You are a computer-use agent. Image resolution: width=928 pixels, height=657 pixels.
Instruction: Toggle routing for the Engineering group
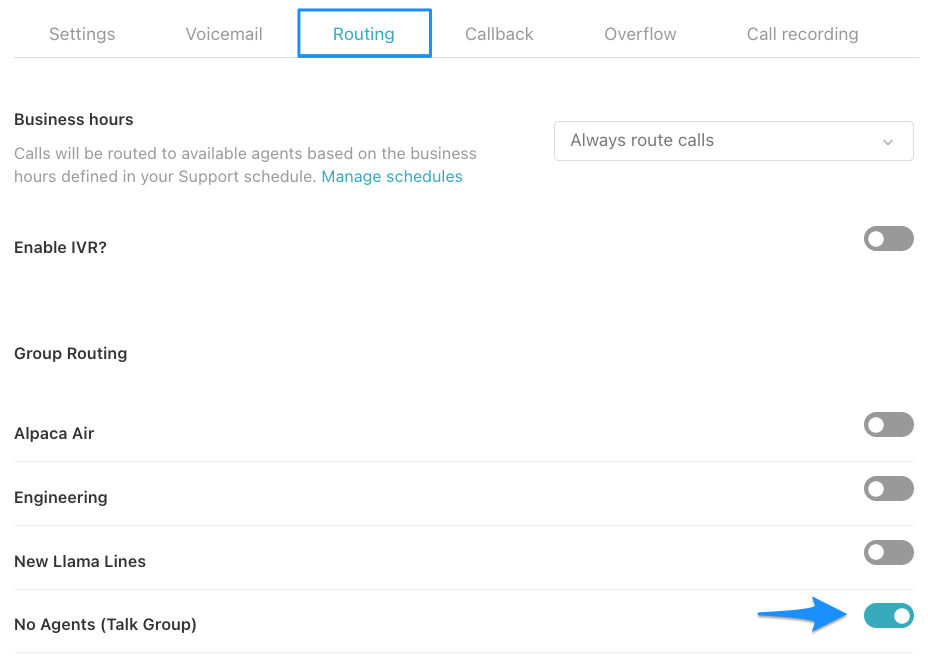pyautogui.click(x=888, y=488)
